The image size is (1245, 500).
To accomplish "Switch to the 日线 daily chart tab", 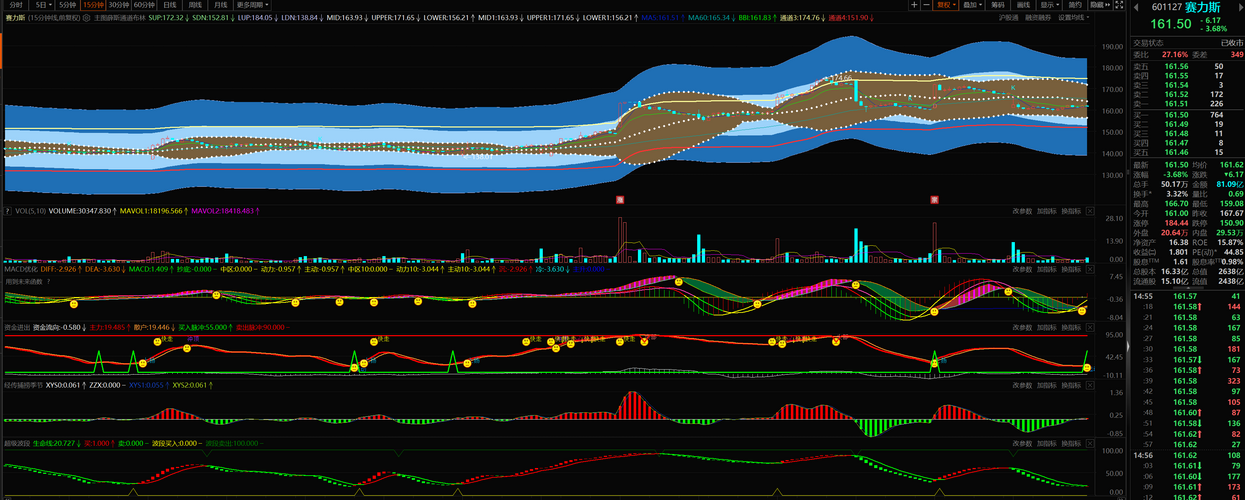I will [170, 5].
